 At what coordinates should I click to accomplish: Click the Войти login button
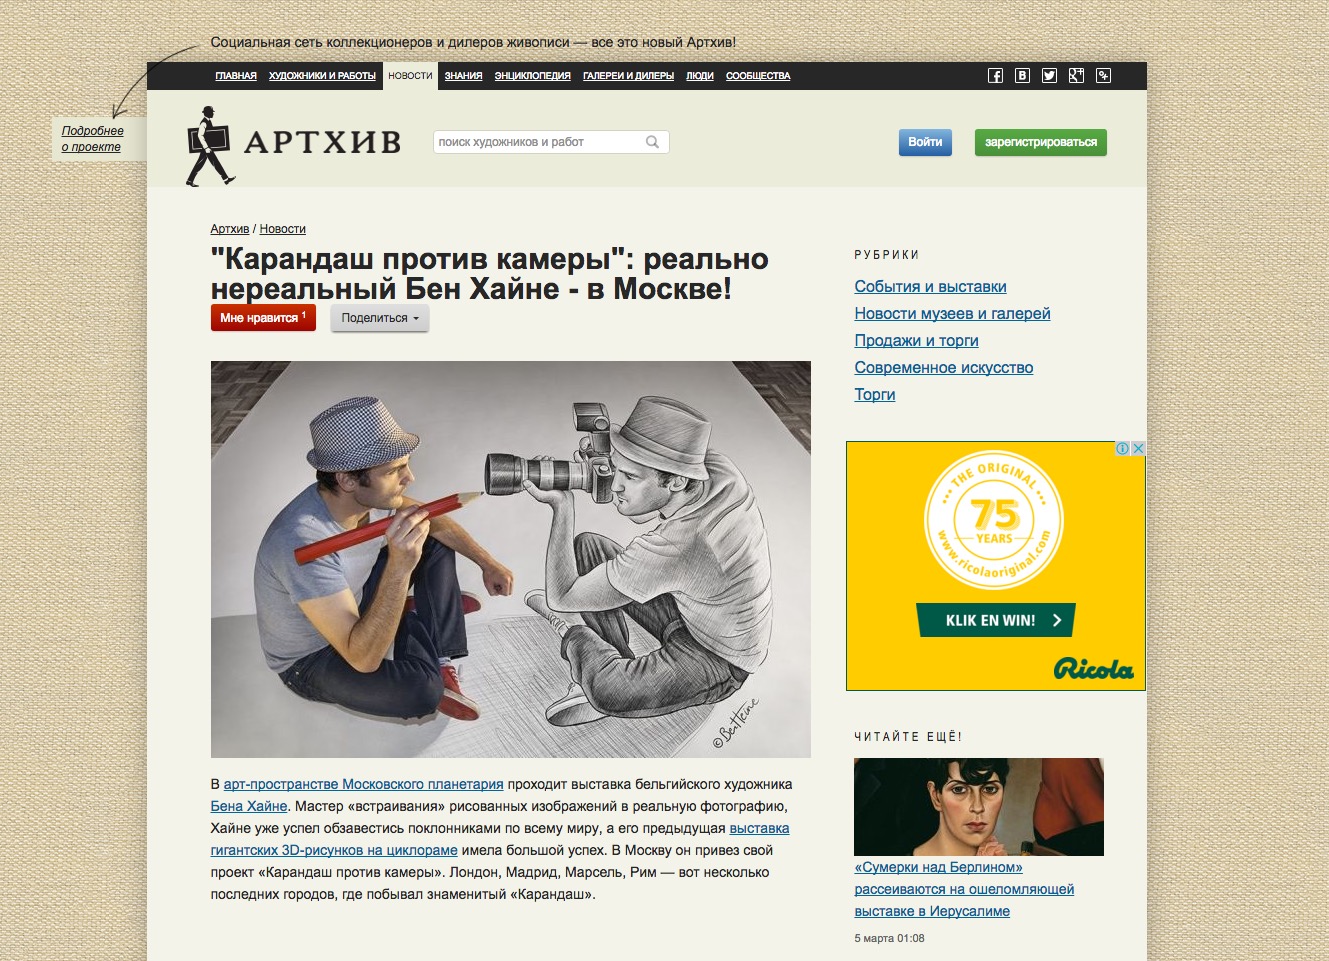click(x=925, y=142)
